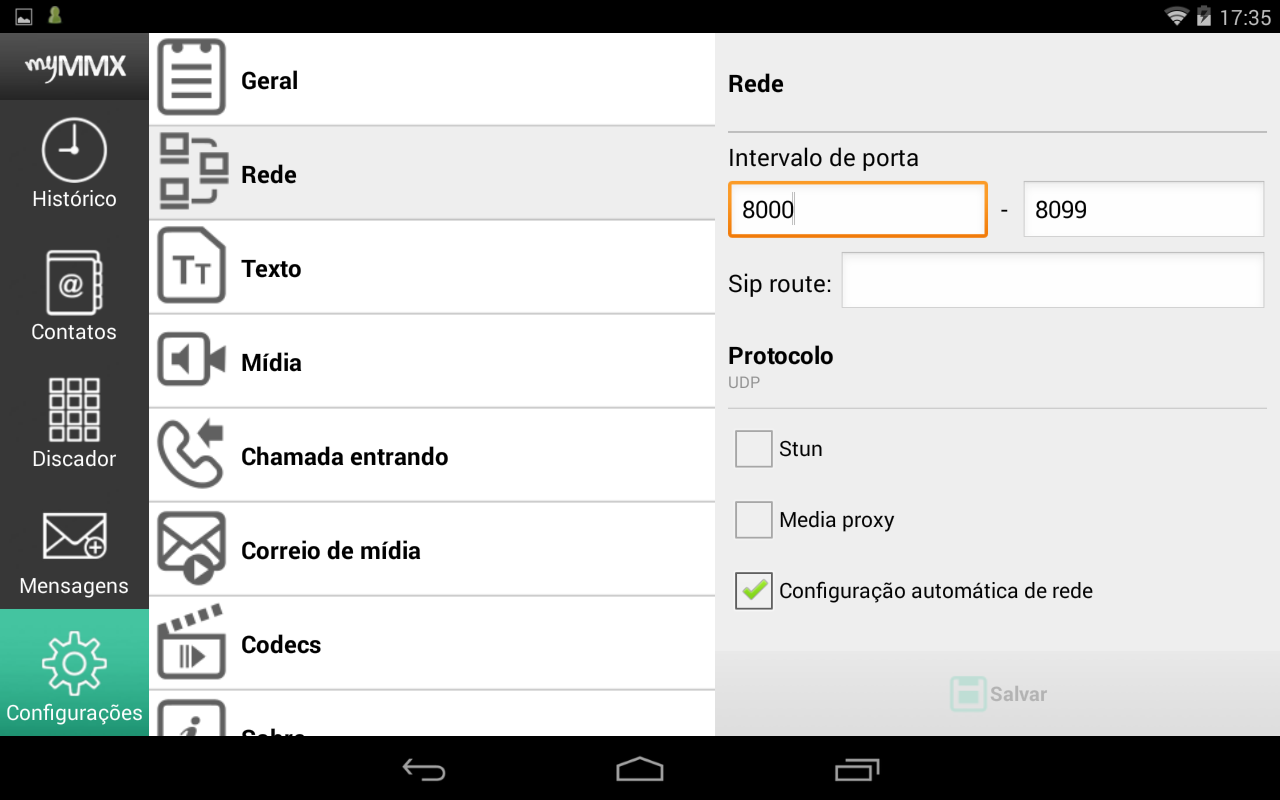1280x800 pixels.
Task: Open the Geral settings icon
Action: [x=192, y=79]
